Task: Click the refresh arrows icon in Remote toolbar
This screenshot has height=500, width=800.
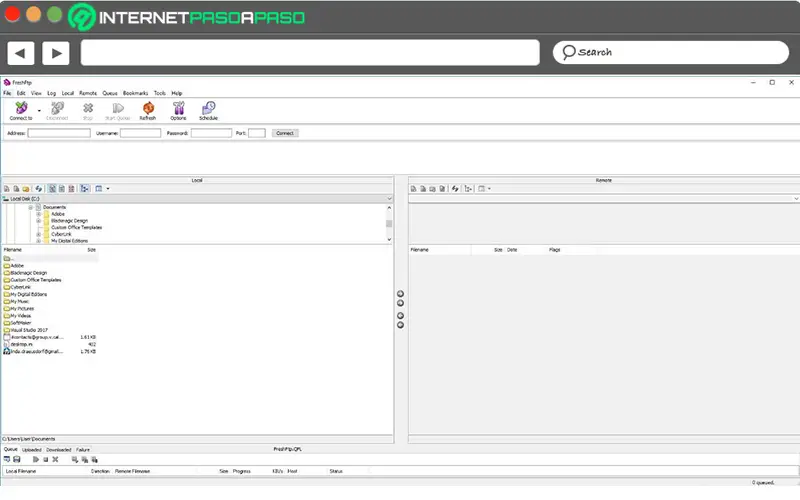Action: tap(455, 189)
